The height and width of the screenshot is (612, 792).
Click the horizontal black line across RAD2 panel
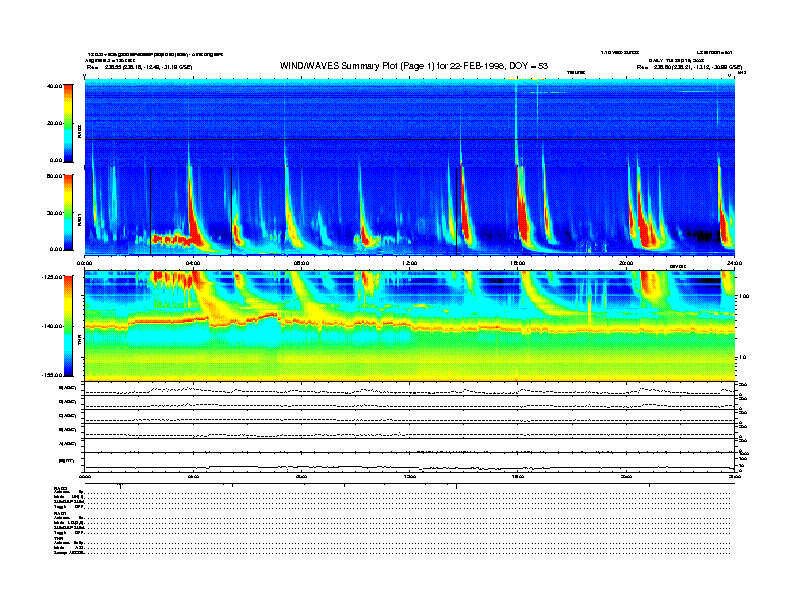(410, 139)
